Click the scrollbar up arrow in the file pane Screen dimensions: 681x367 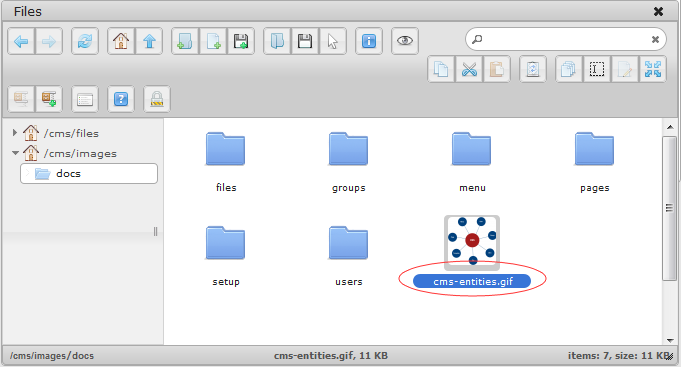(x=670, y=127)
